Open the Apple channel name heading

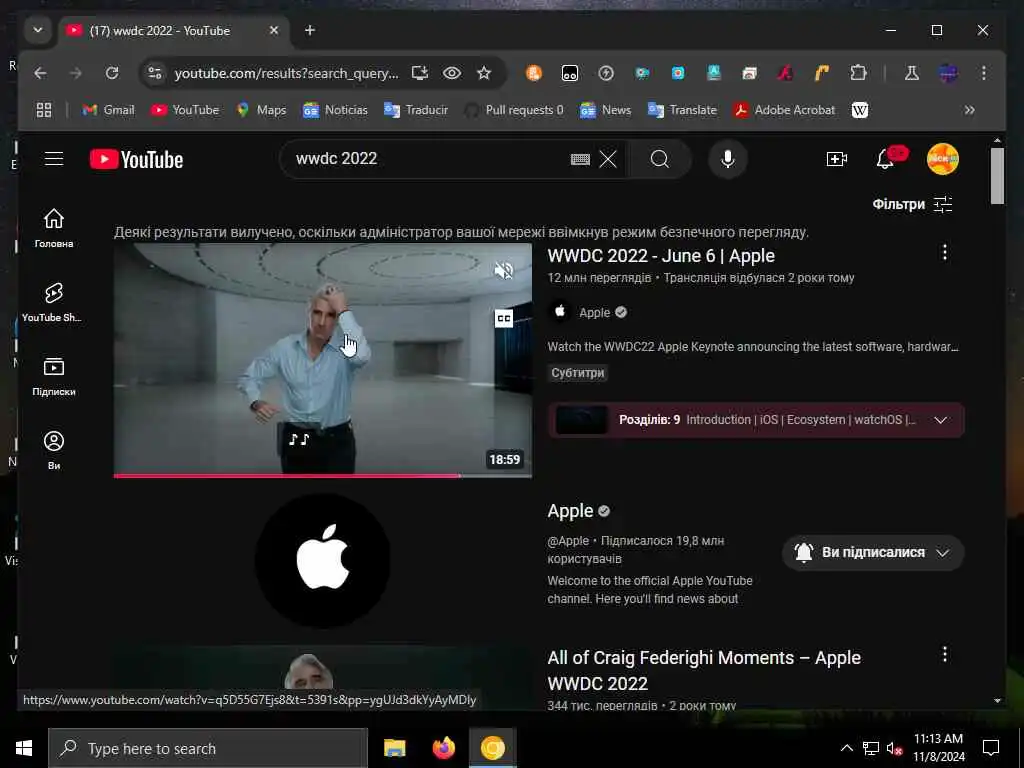tap(570, 511)
